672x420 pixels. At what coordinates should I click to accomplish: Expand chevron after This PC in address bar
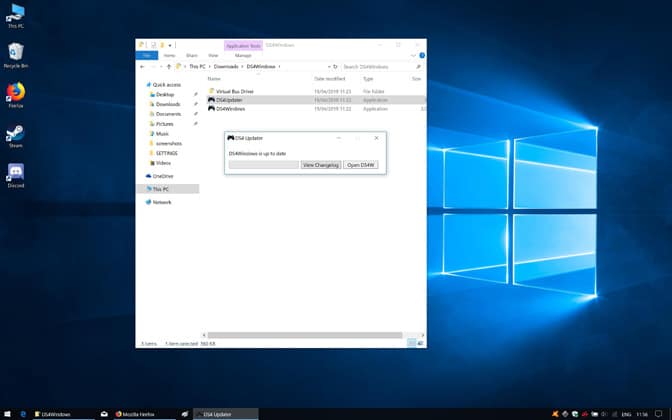click(x=210, y=66)
